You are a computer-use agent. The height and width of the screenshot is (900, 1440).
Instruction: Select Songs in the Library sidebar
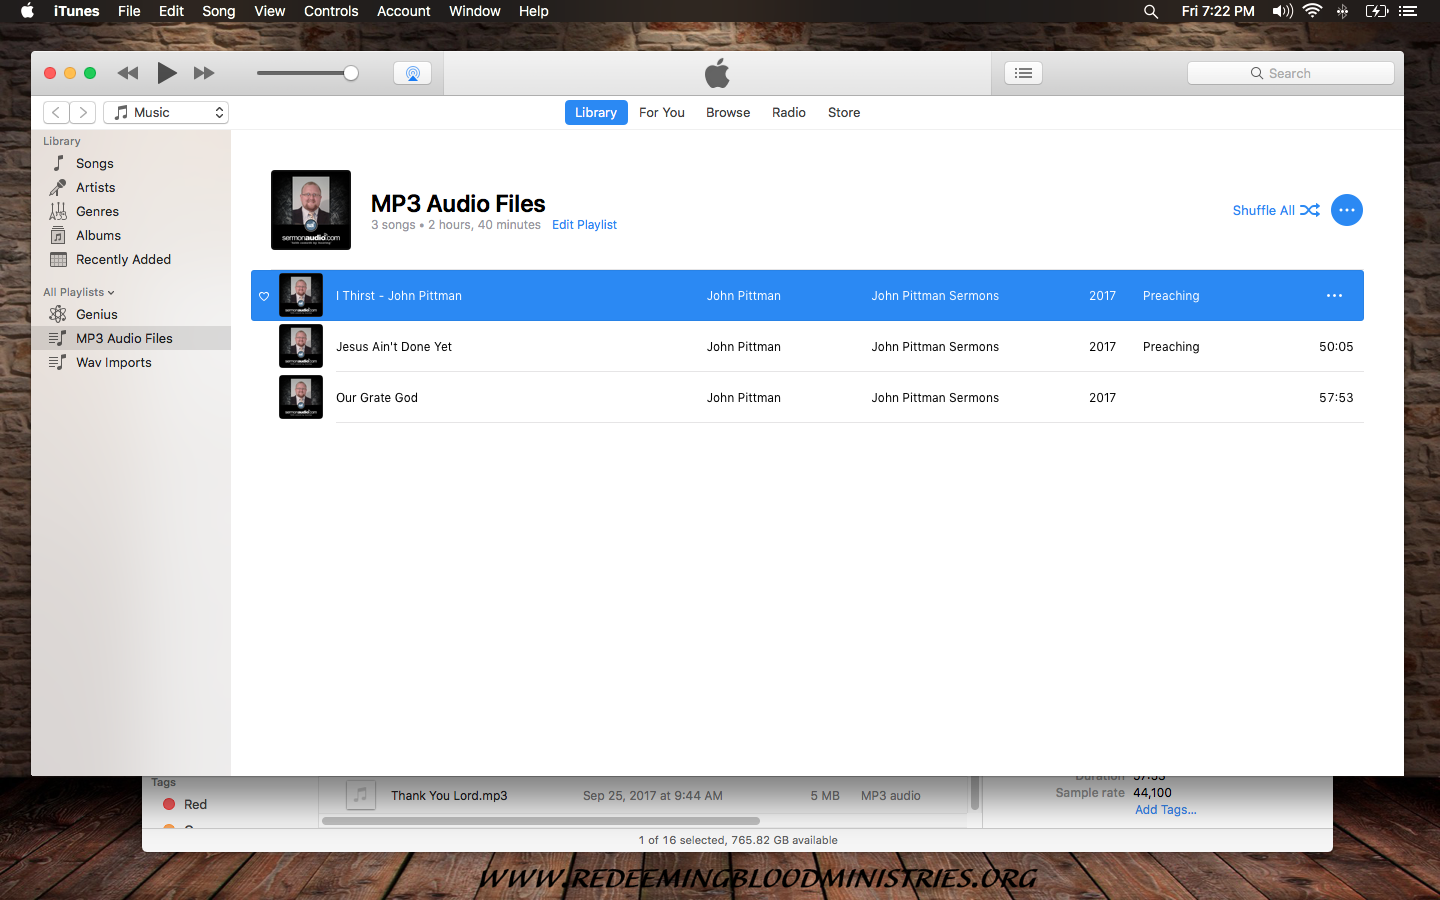tap(131, 164)
